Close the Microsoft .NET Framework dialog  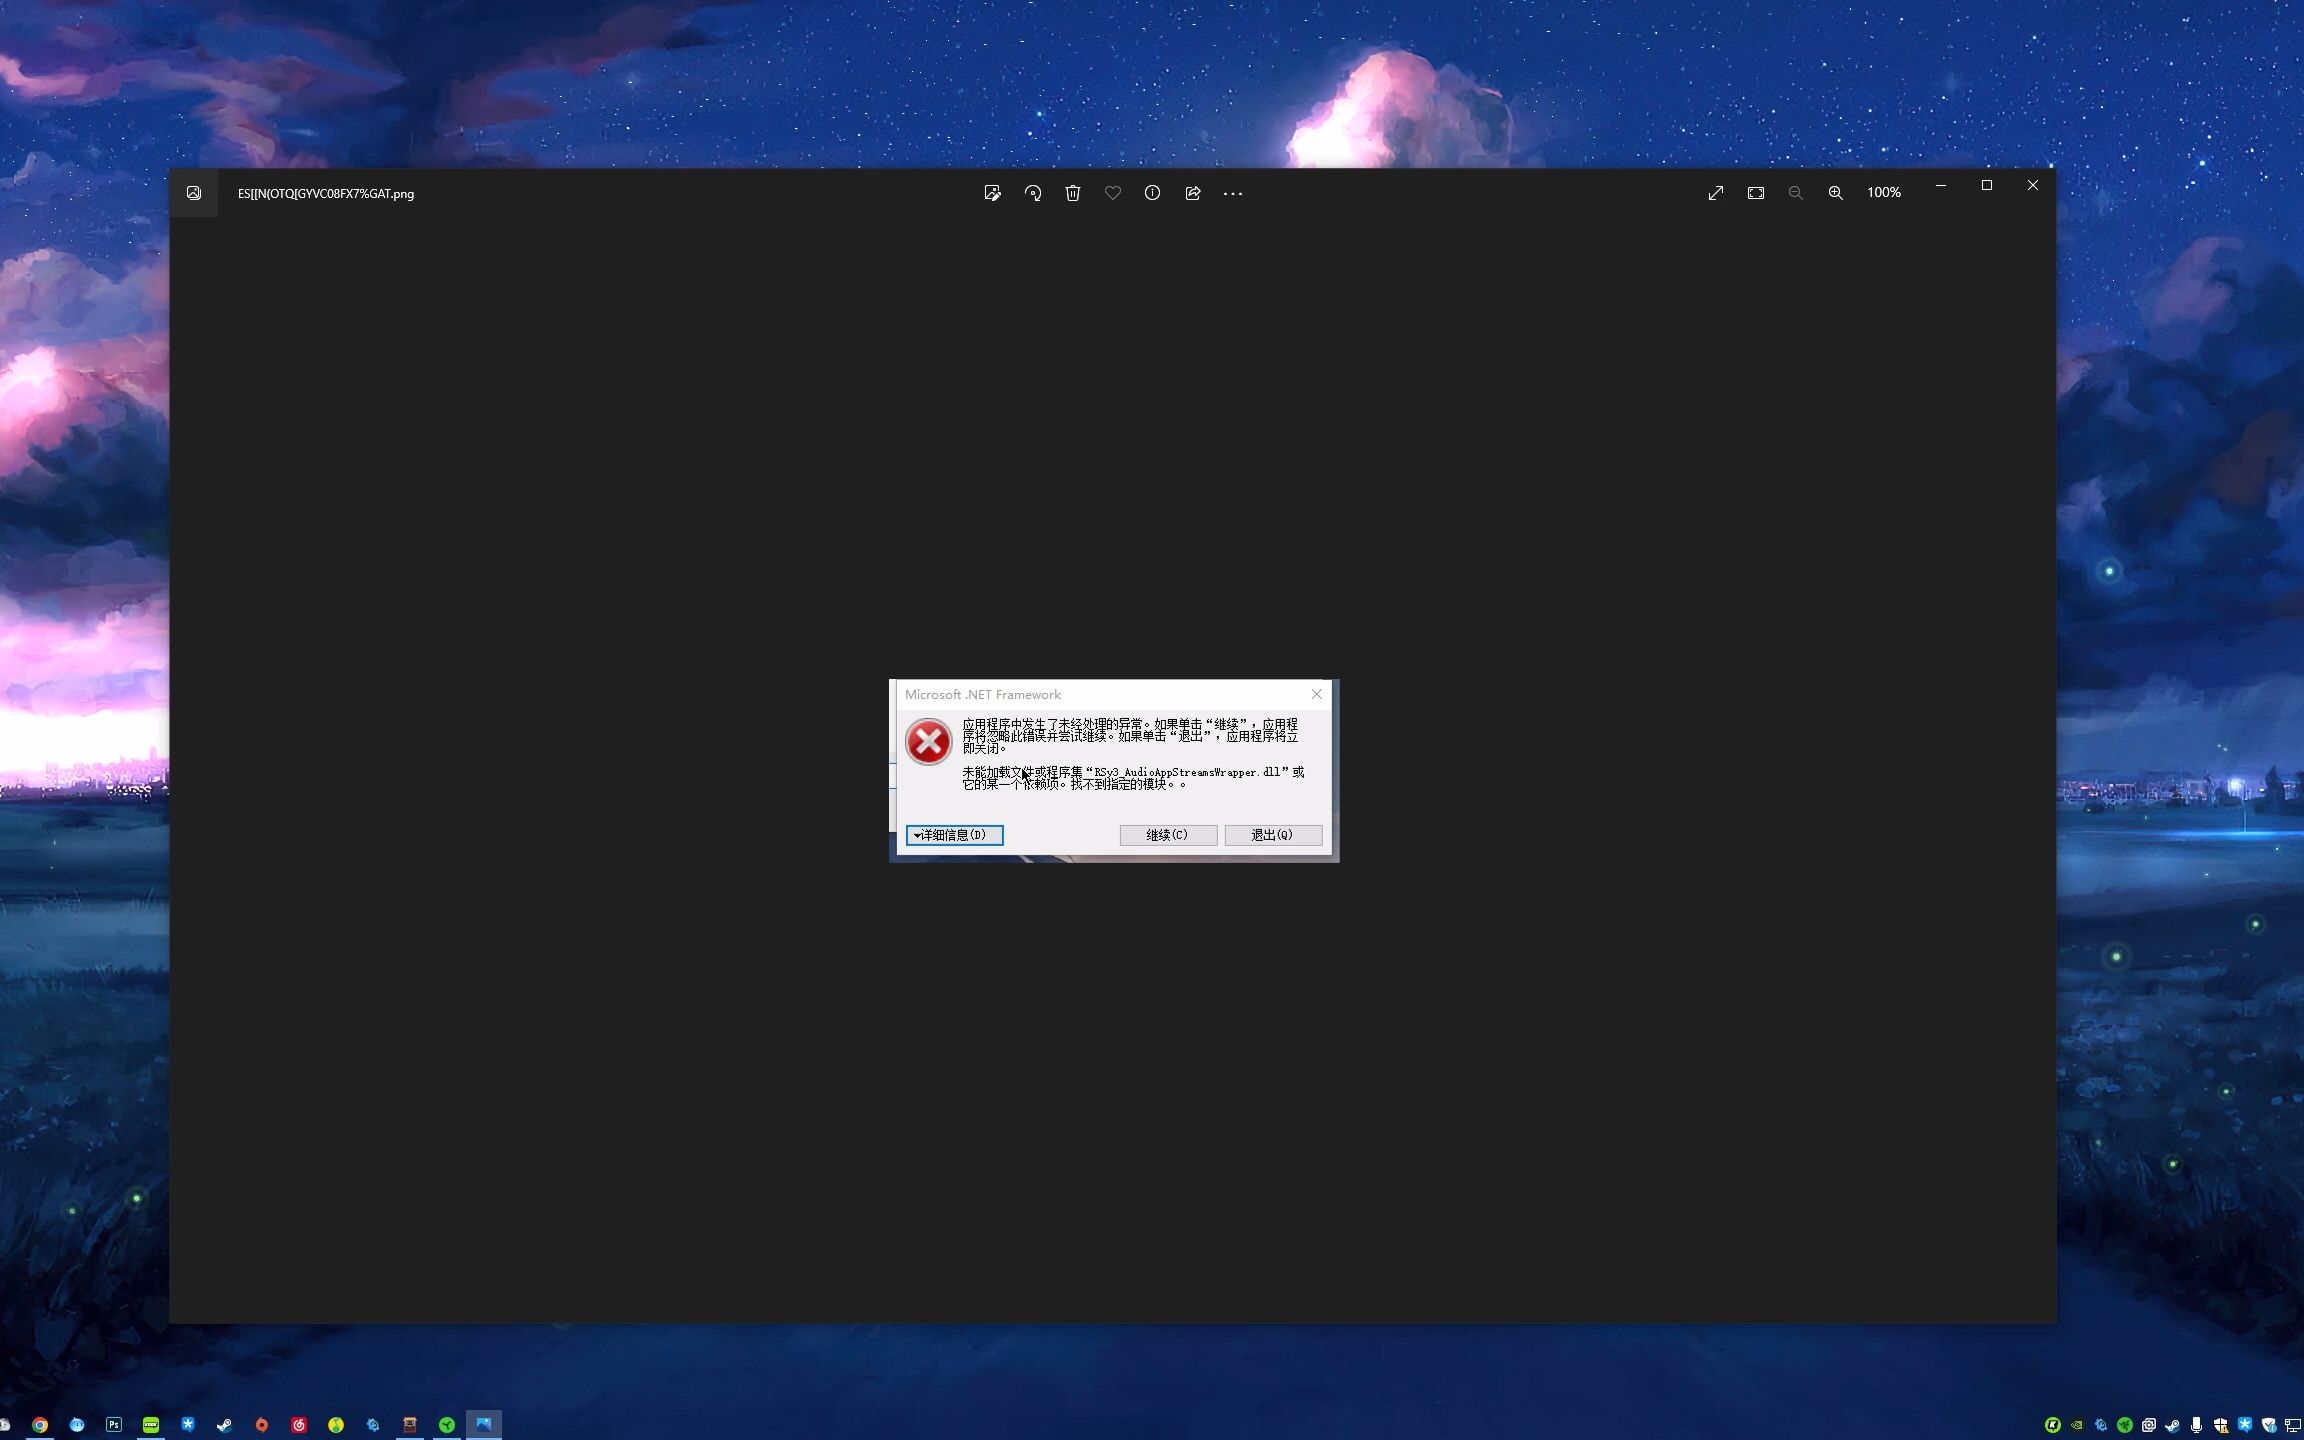(1317, 694)
